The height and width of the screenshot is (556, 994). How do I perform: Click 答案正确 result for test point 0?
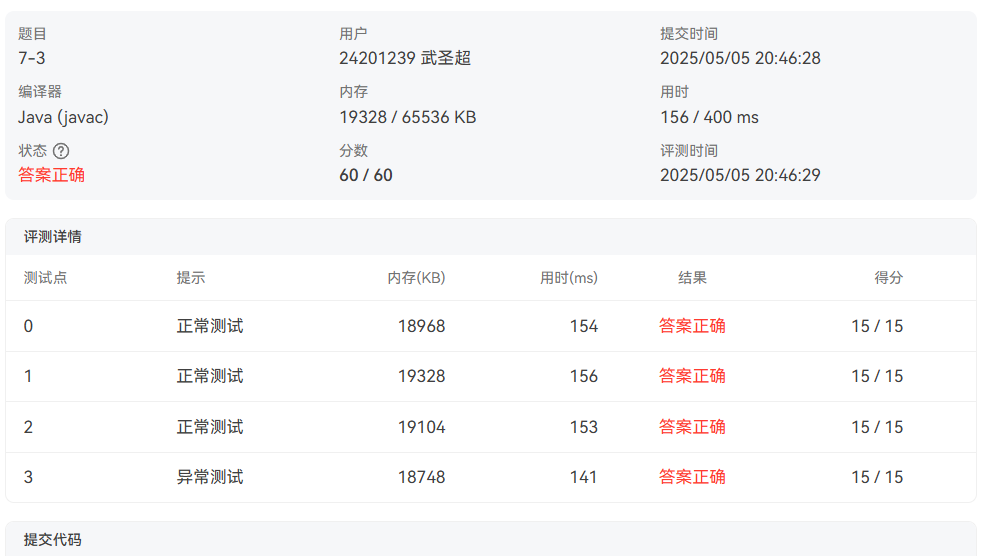point(692,326)
